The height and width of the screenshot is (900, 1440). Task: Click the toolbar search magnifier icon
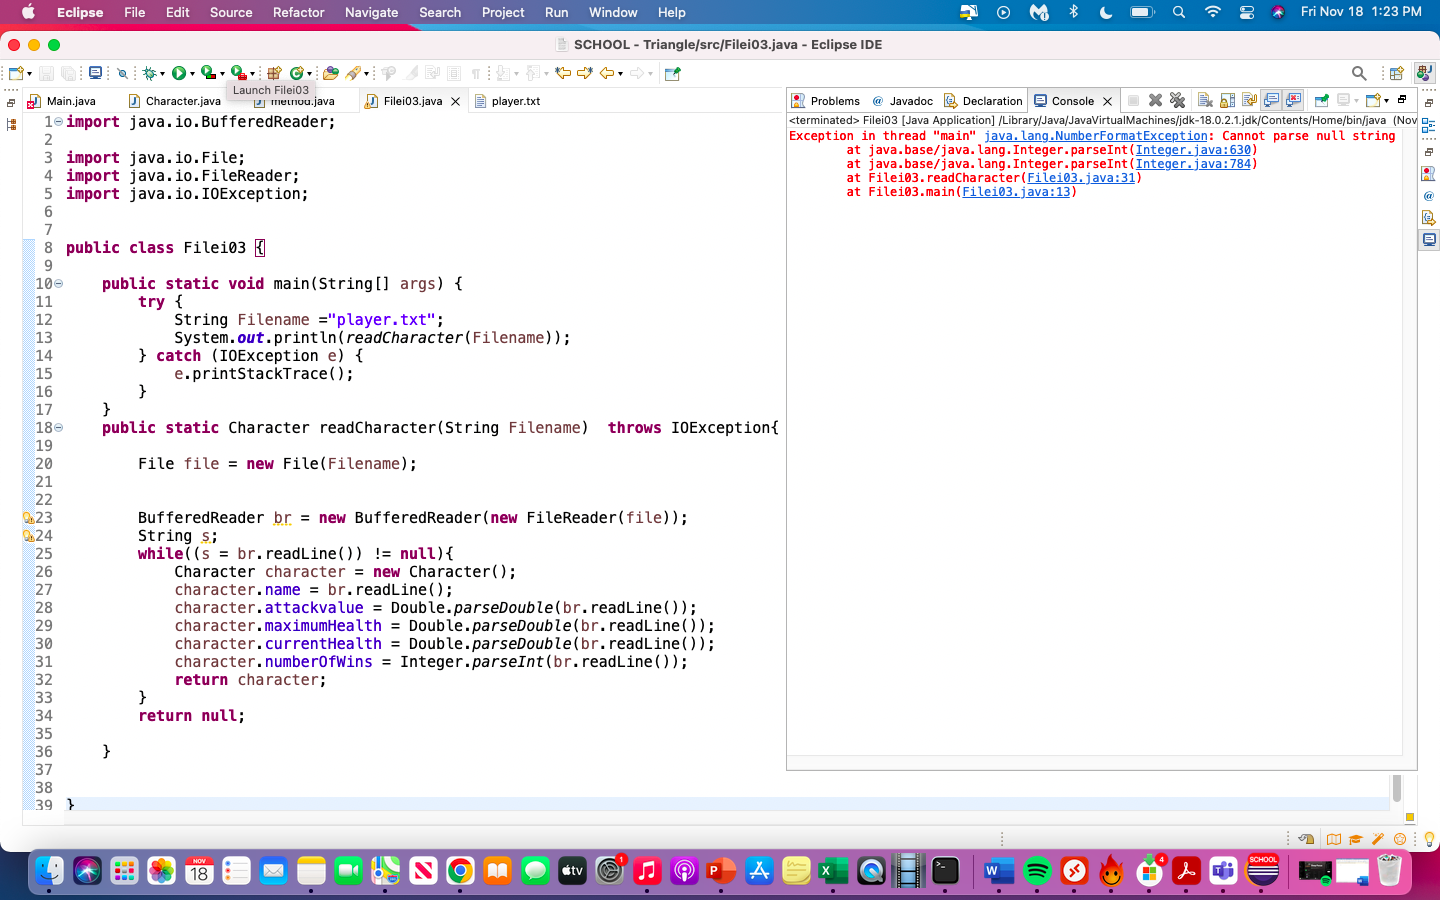coord(1359,73)
